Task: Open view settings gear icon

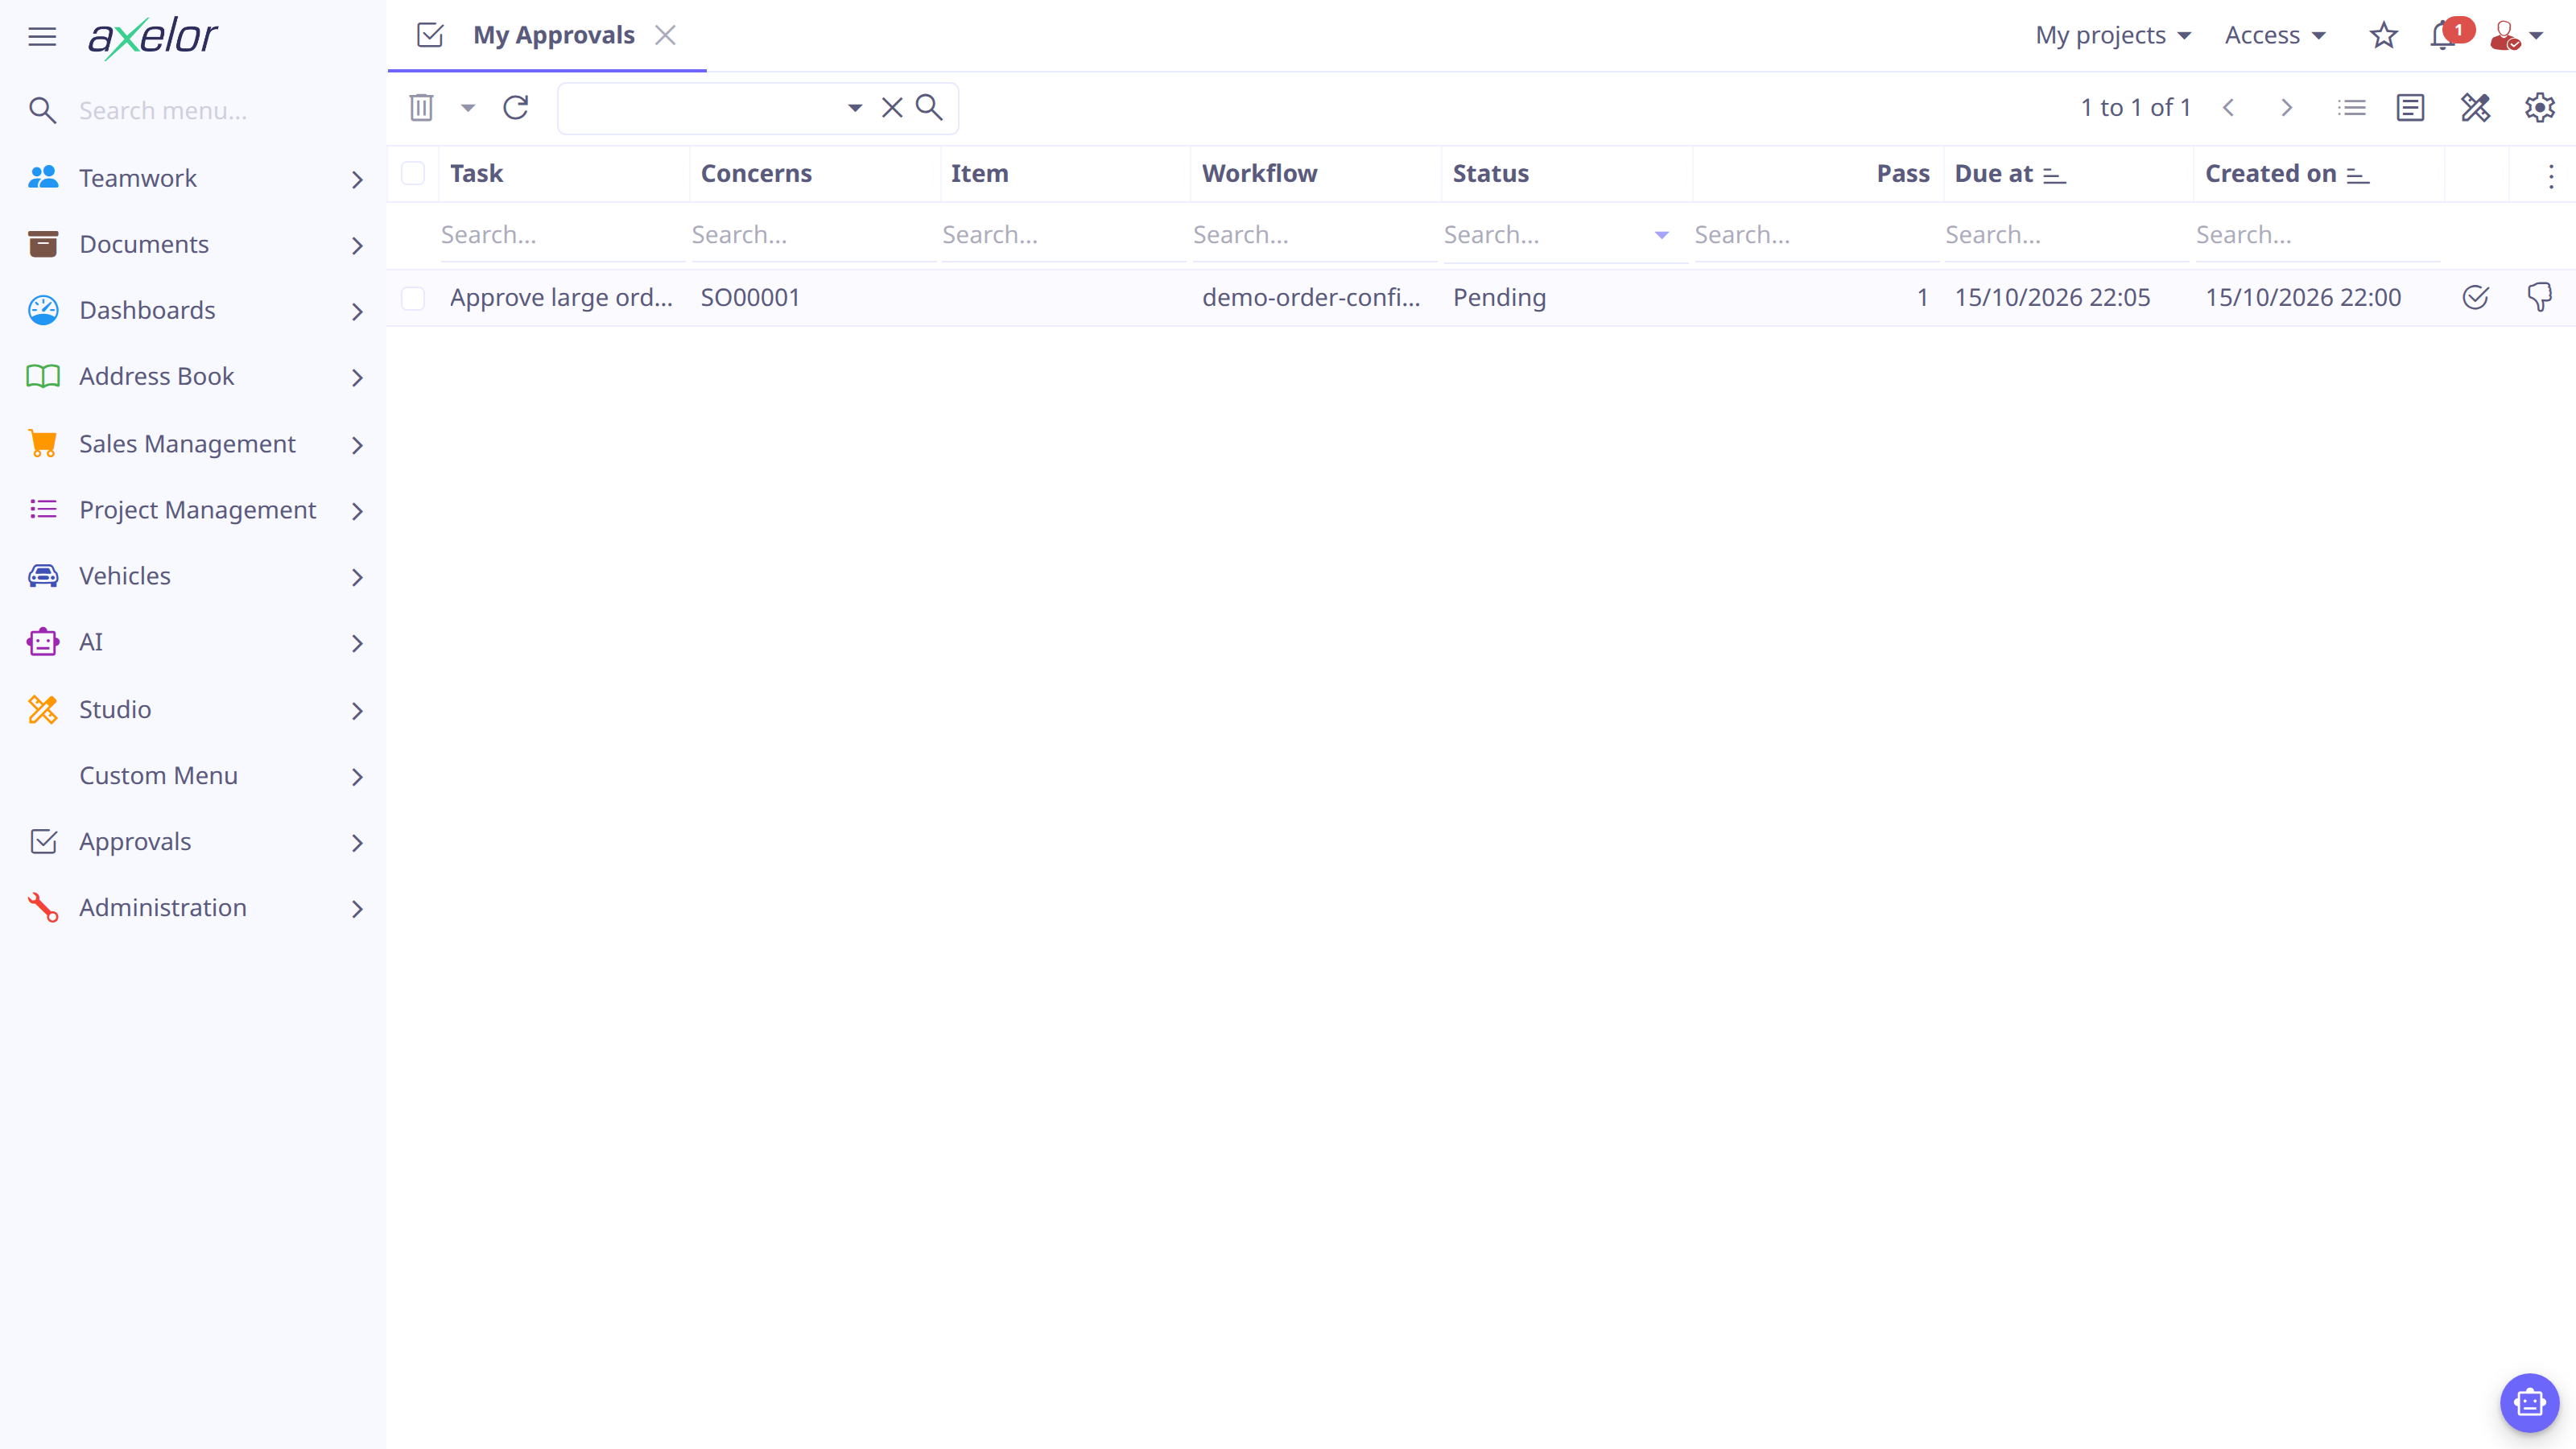Action: click(x=2540, y=107)
